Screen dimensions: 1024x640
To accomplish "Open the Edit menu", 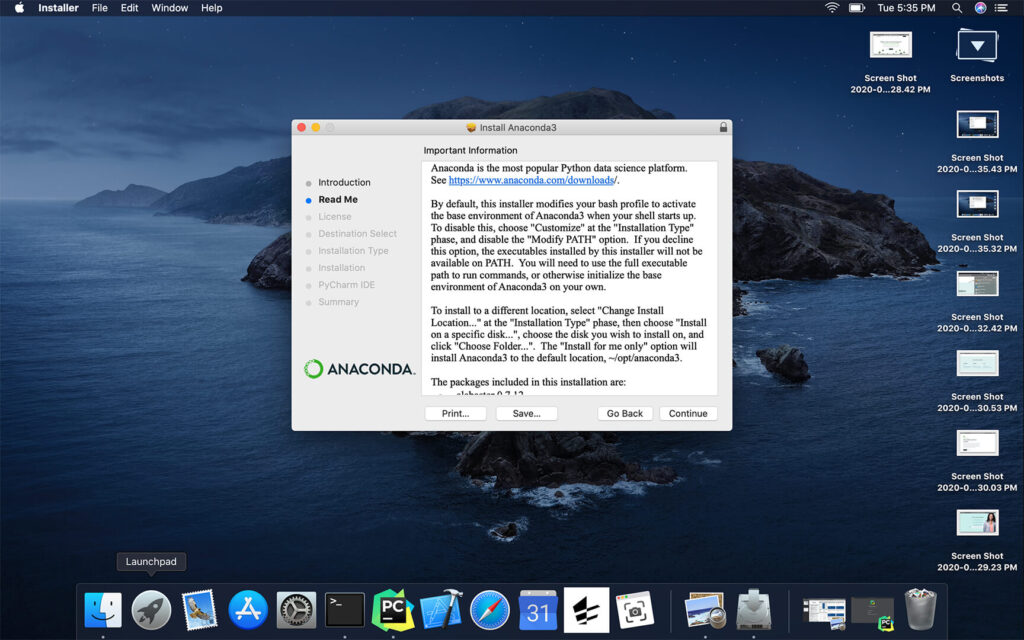I will coord(129,8).
